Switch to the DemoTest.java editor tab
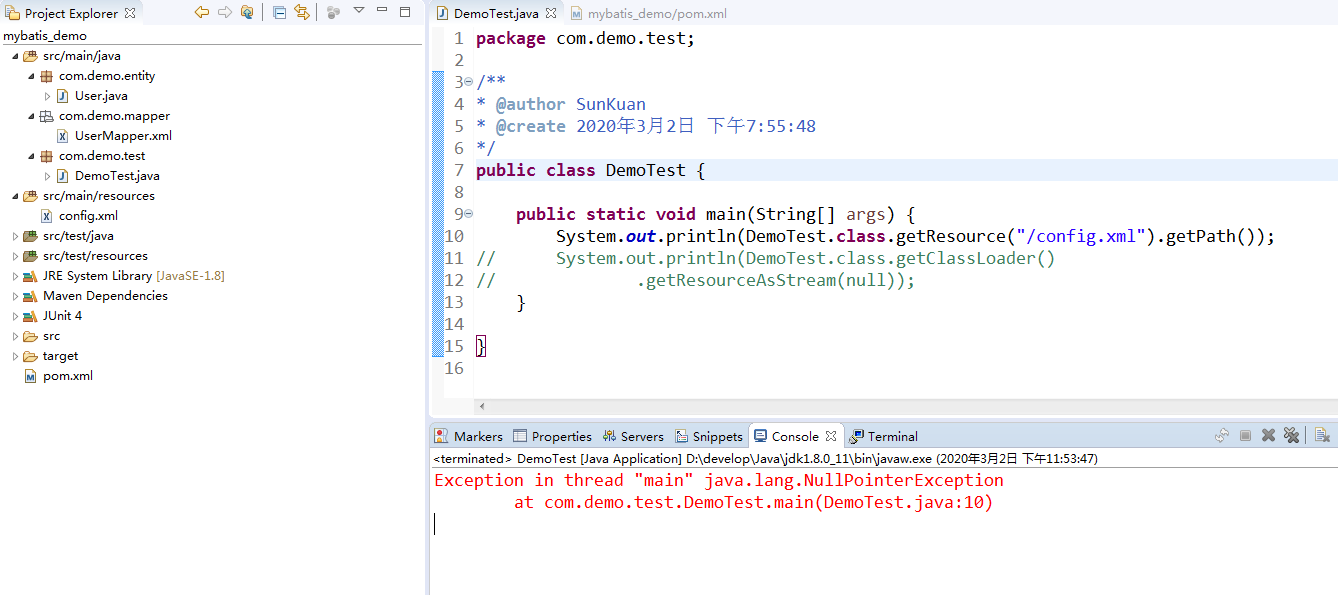 pyautogui.click(x=496, y=14)
